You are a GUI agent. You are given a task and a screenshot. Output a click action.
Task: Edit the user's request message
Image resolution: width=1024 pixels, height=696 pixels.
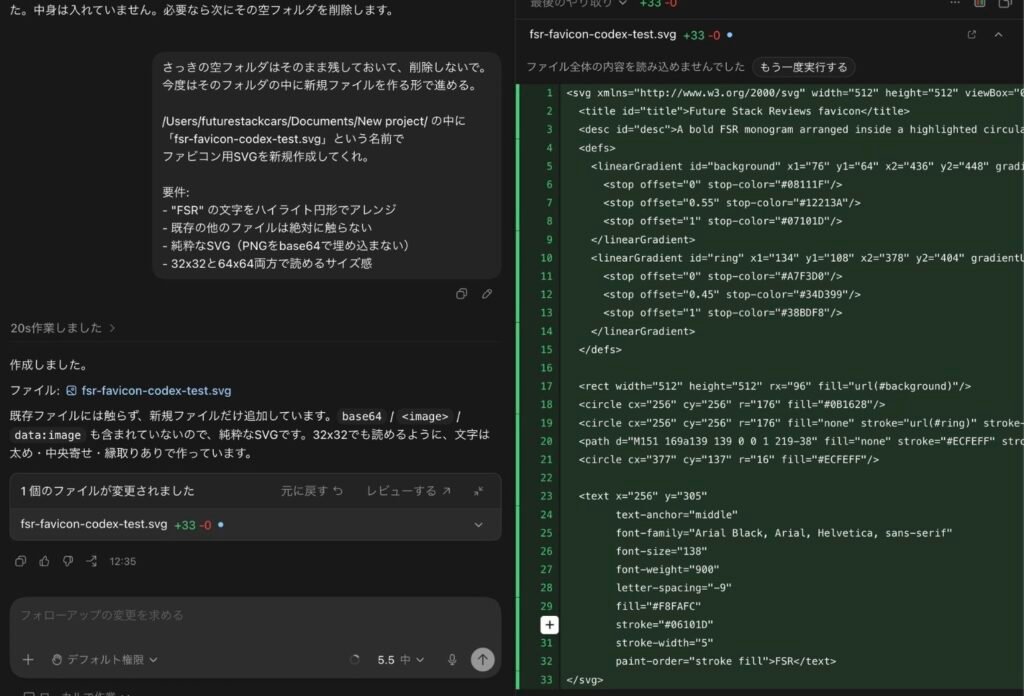click(487, 294)
